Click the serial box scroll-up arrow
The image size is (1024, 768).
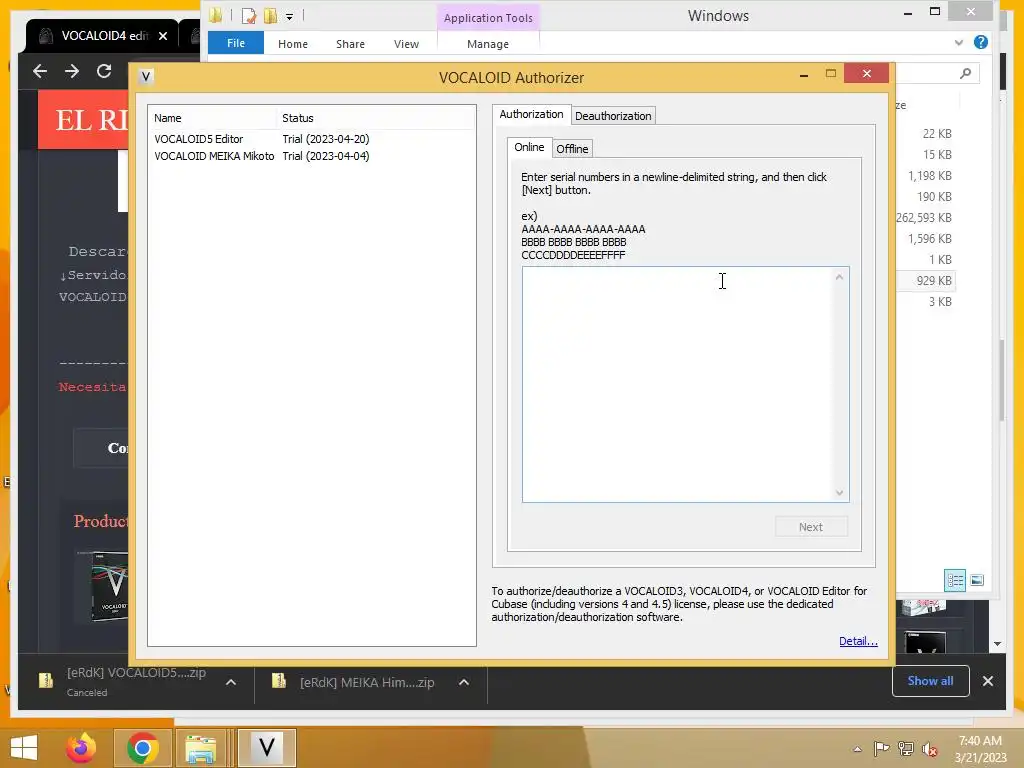coord(839,277)
